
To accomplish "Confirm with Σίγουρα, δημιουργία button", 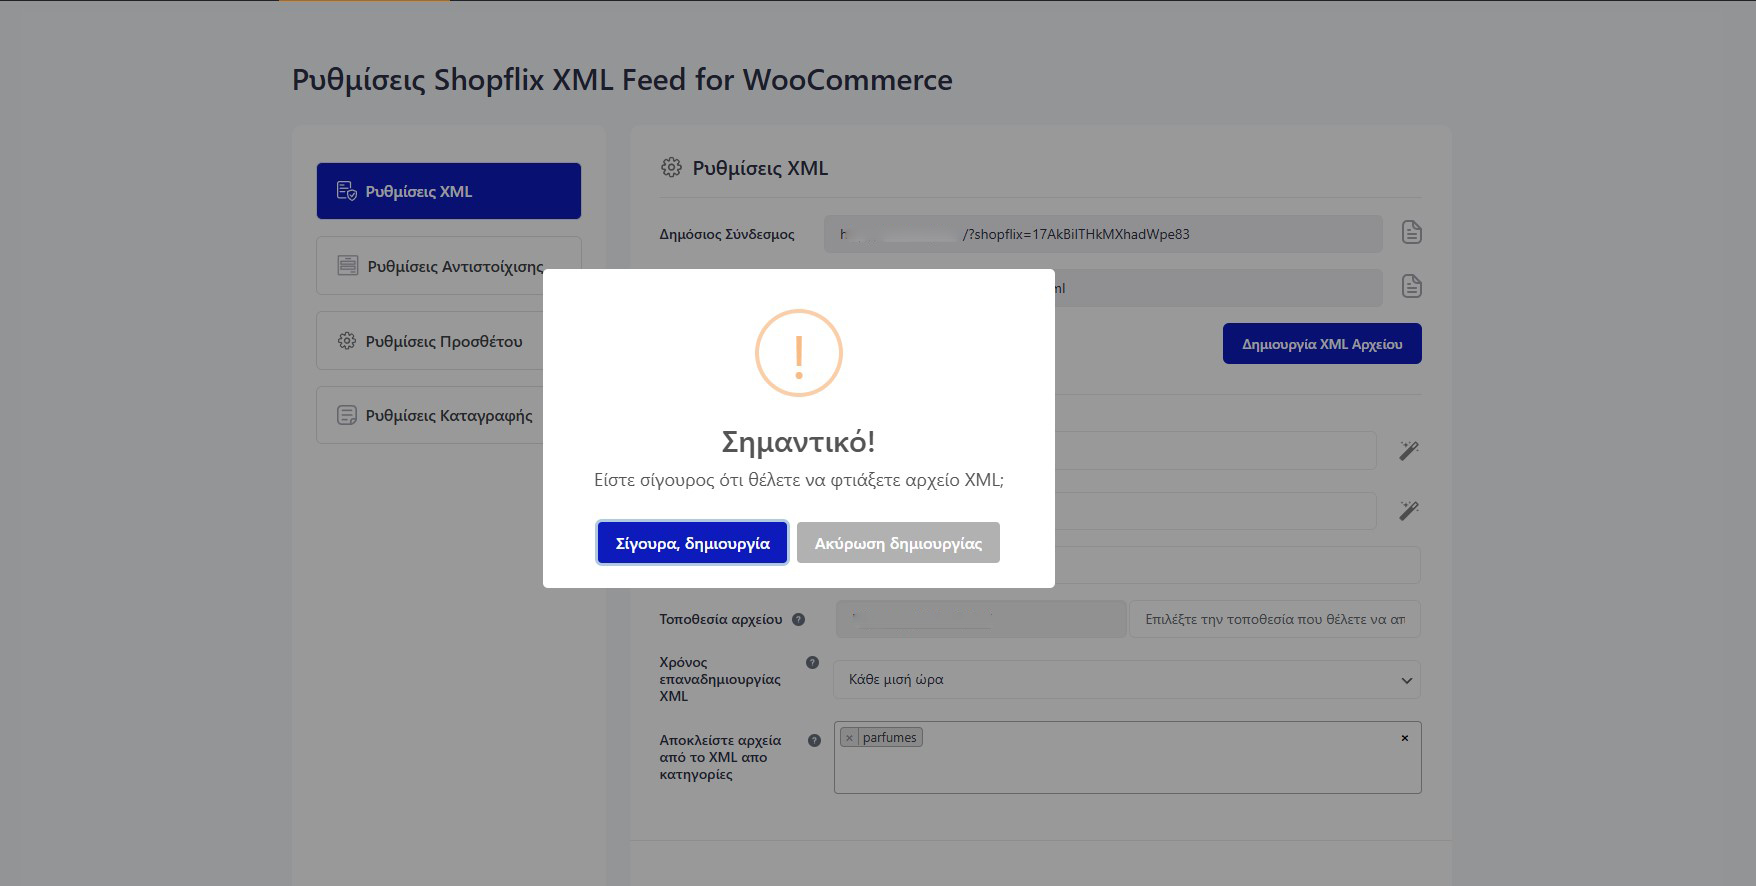I will coord(692,543).
